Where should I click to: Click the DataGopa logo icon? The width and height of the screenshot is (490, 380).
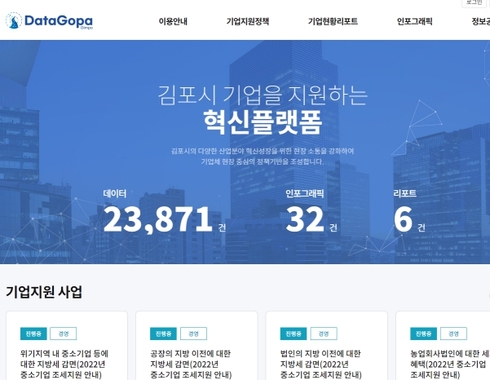point(14,21)
